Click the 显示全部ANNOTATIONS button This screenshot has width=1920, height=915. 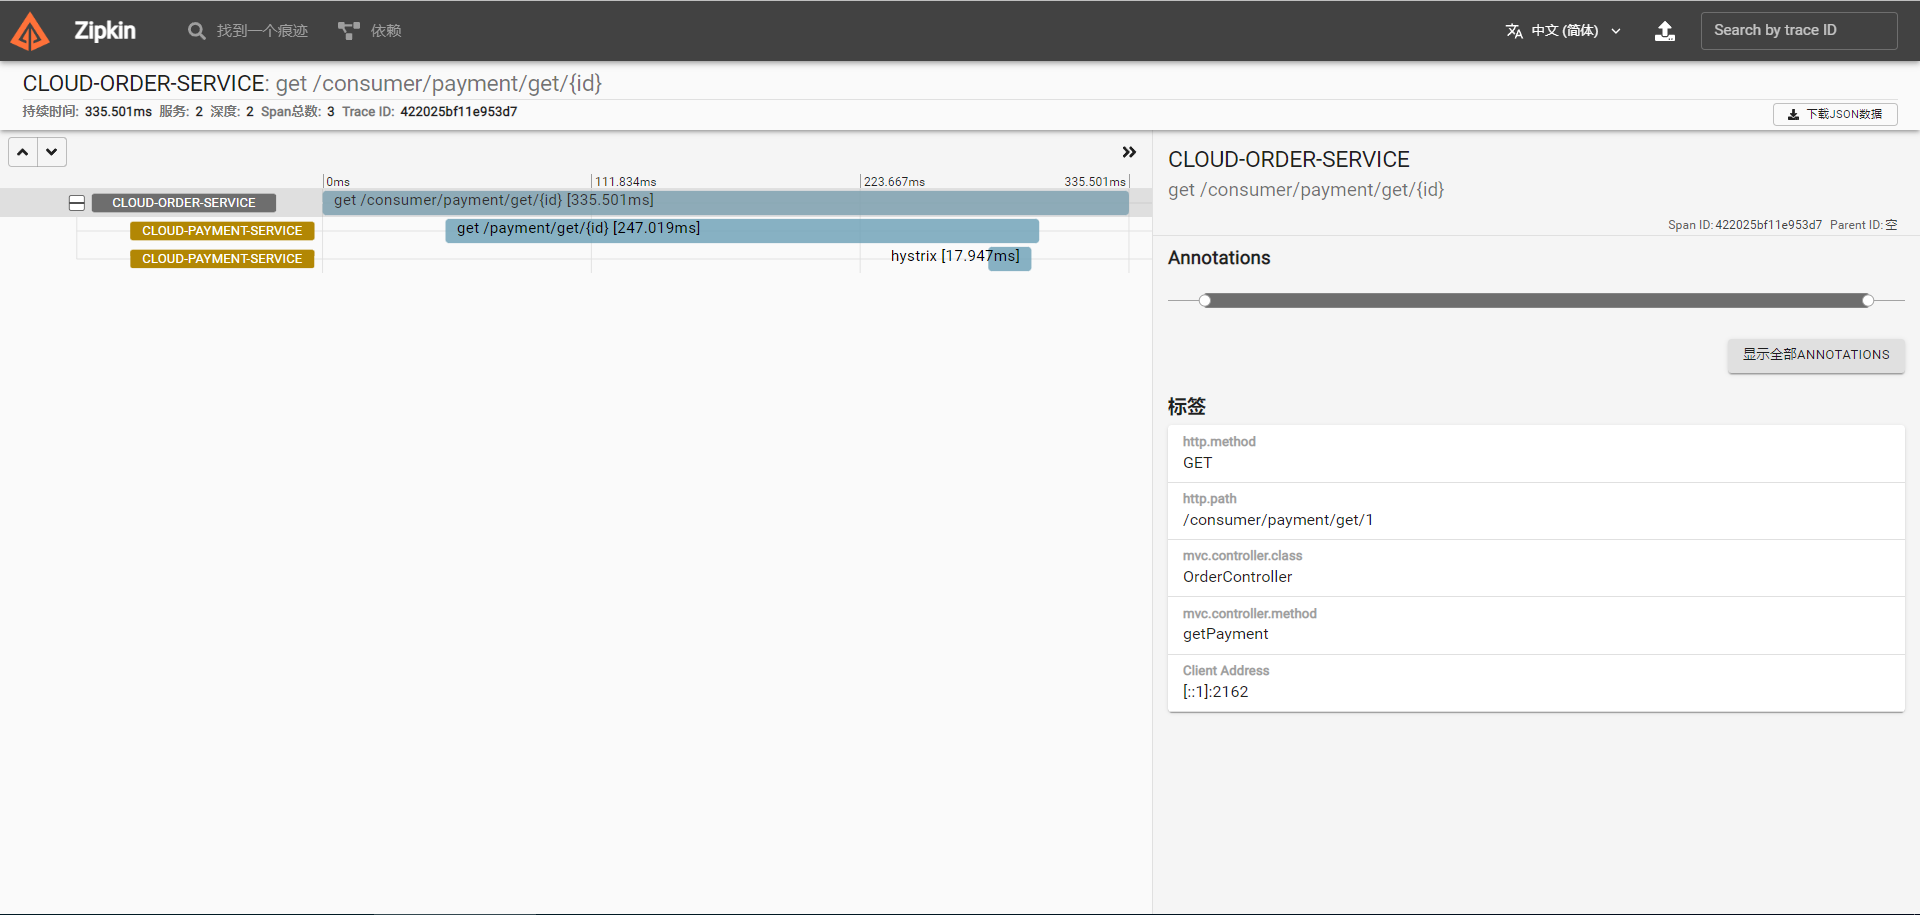[x=1816, y=355]
